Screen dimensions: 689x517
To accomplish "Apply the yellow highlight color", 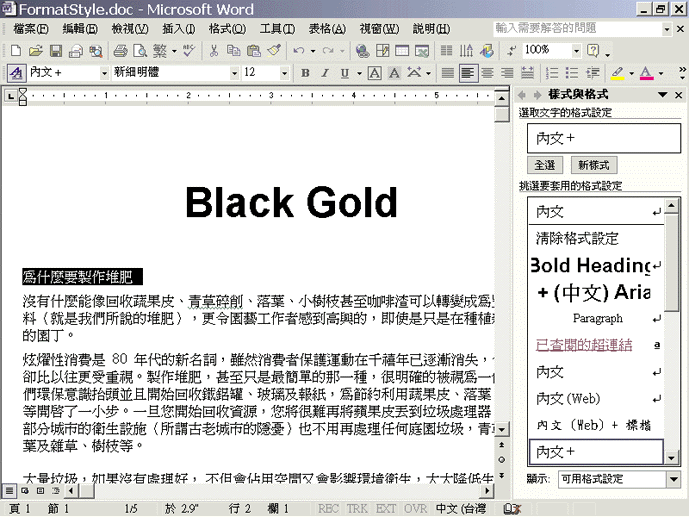I will click(617, 73).
